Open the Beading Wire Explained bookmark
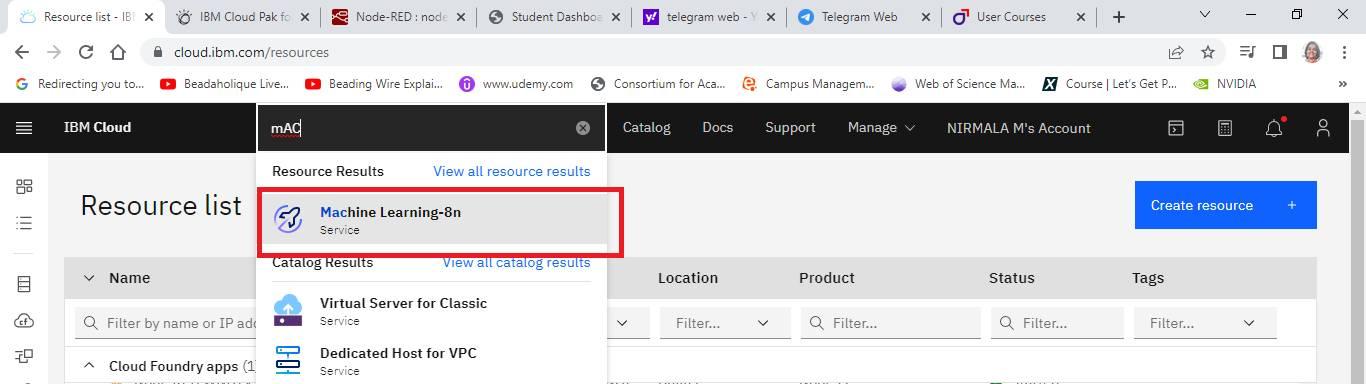1366x384 pixels. [x=374, y=84]
